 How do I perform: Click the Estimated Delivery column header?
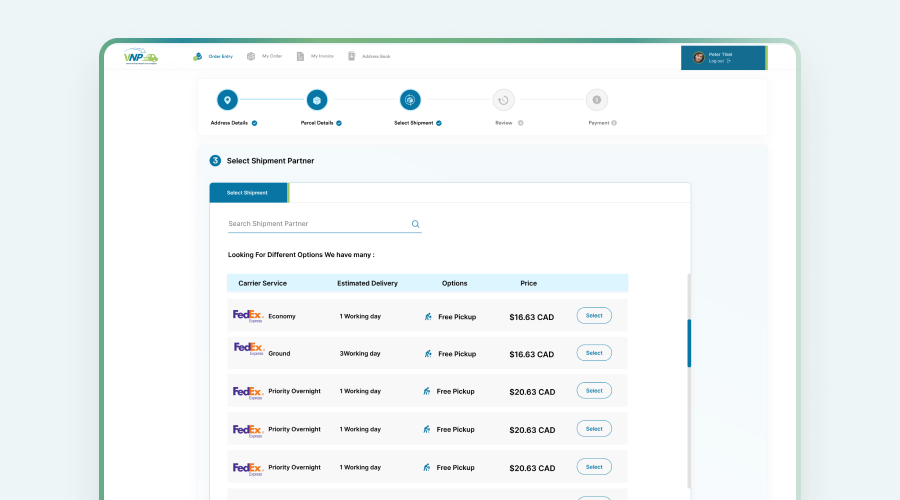click(x=367, y=284)
